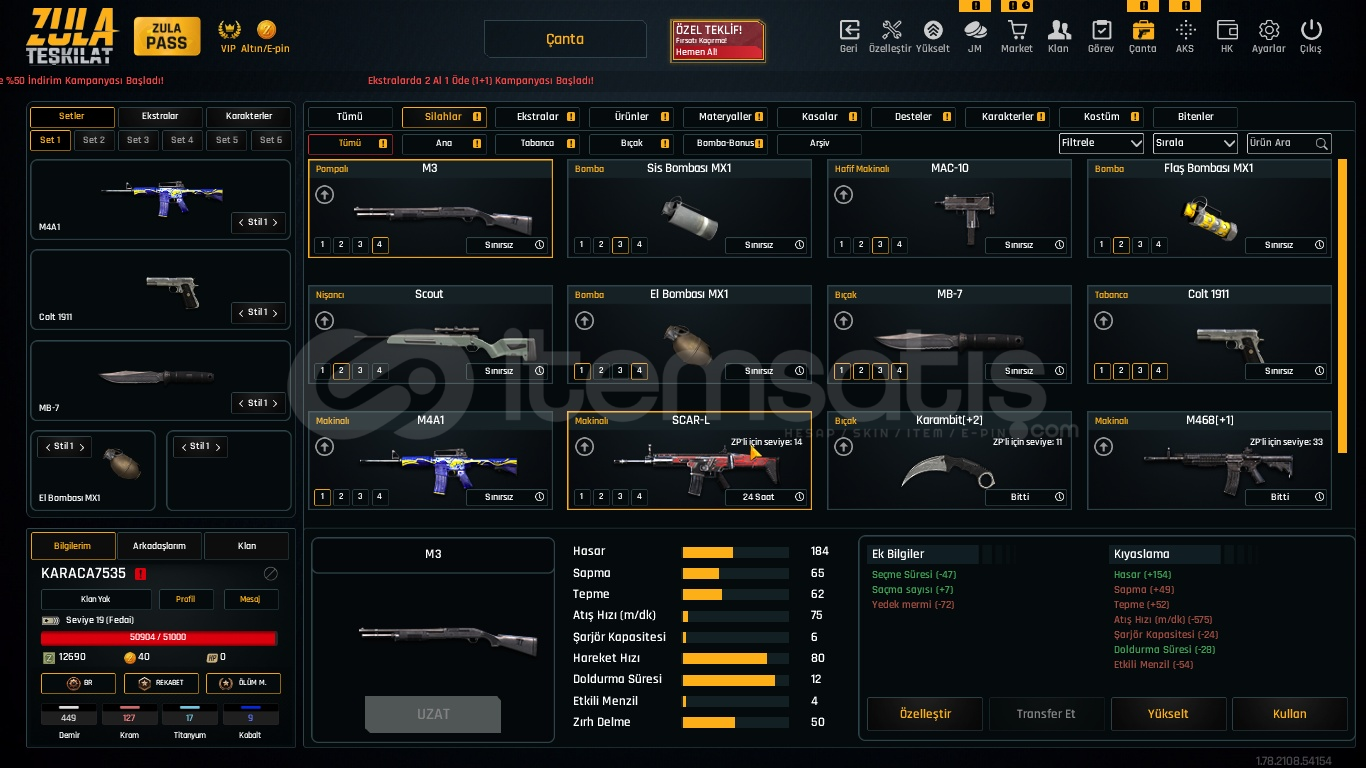
Task: Go back using the Geri icon
Action: click(849, 30)
